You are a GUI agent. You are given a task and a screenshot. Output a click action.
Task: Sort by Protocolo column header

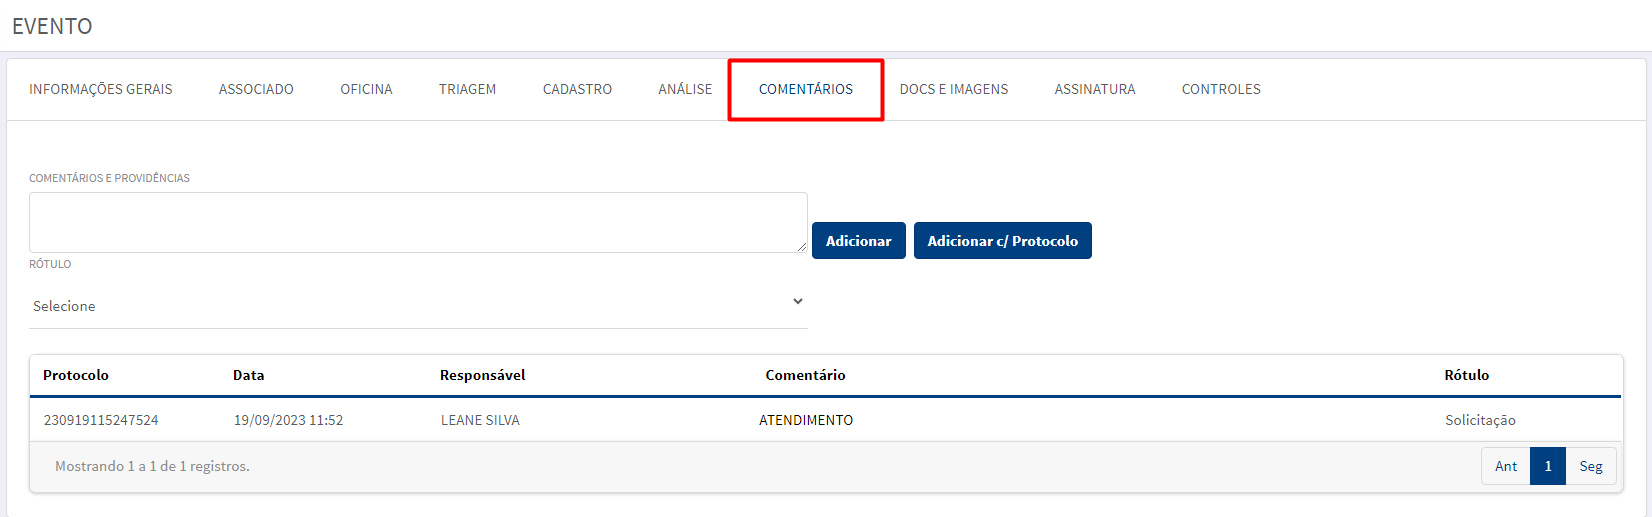coord(76,375)
